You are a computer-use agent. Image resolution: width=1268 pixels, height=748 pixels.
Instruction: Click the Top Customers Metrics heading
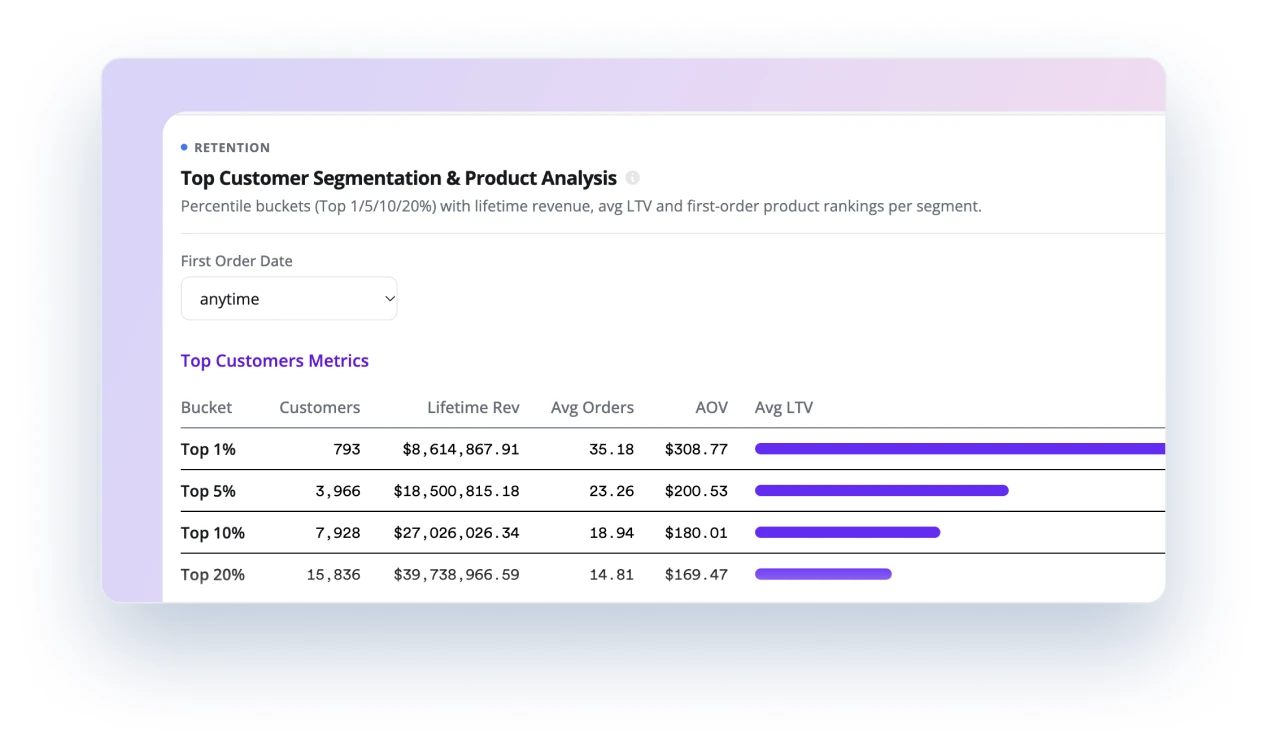point(275,361)
